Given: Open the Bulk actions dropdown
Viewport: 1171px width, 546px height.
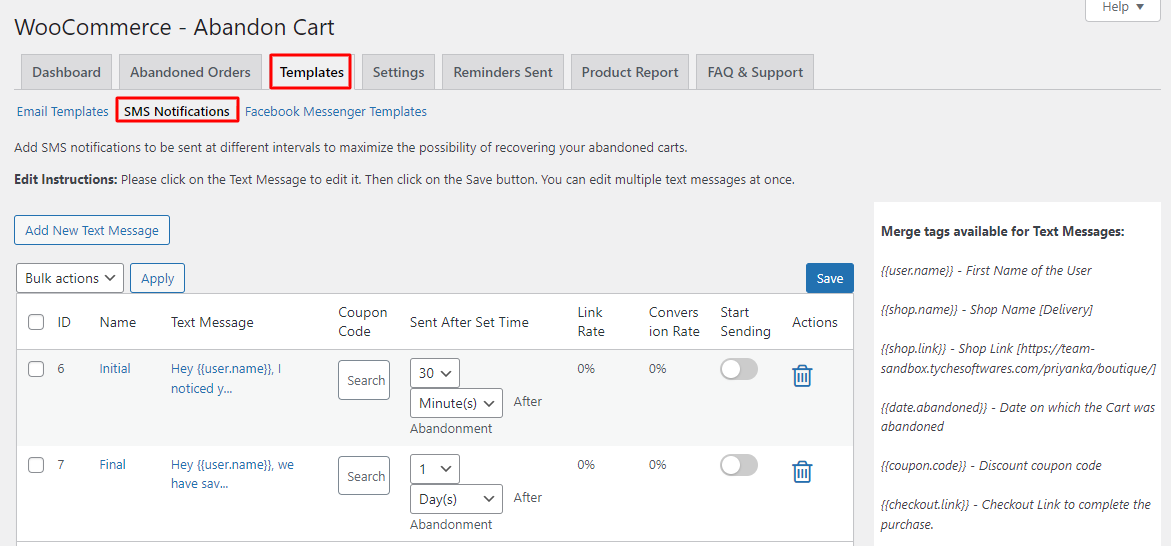Looking at the screenshot, I should [x=69, y=278].
